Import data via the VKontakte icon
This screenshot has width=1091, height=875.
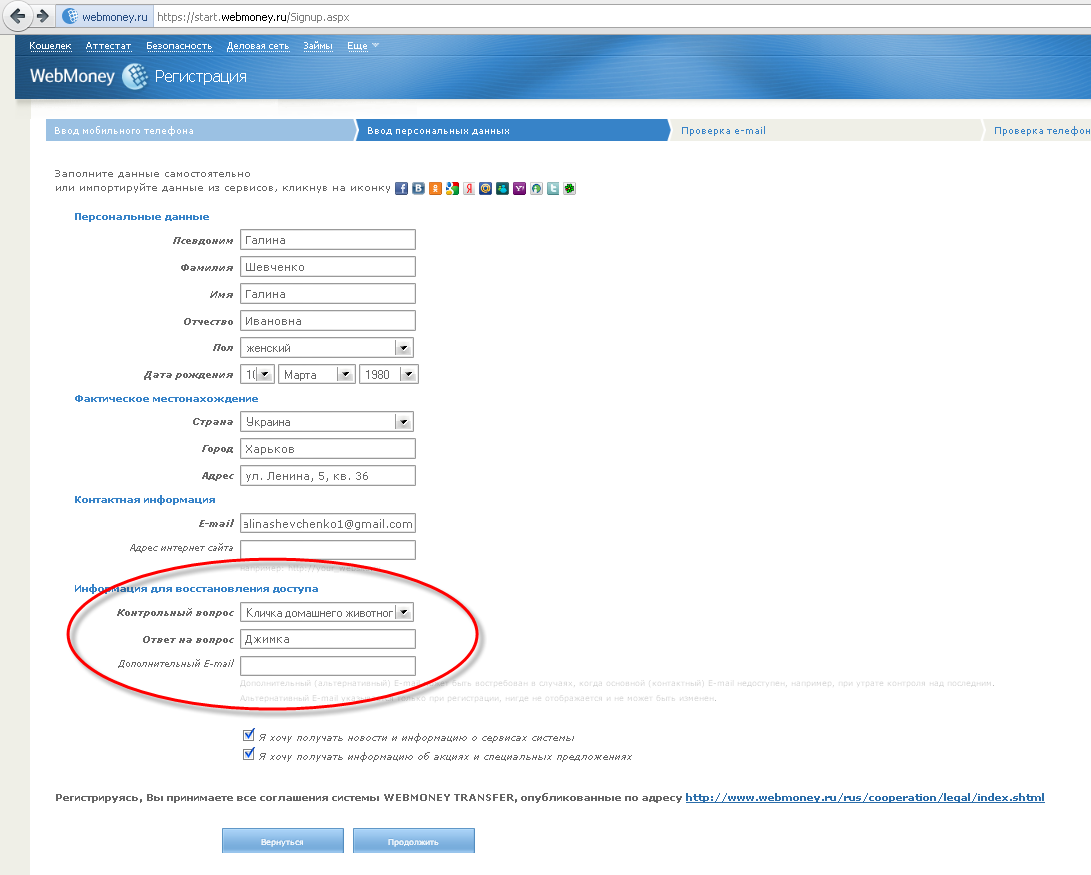point(418,188)
